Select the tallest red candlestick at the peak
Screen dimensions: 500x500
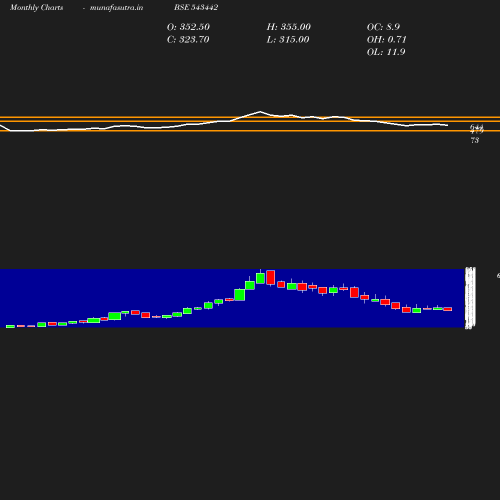(x=271, y=277)
